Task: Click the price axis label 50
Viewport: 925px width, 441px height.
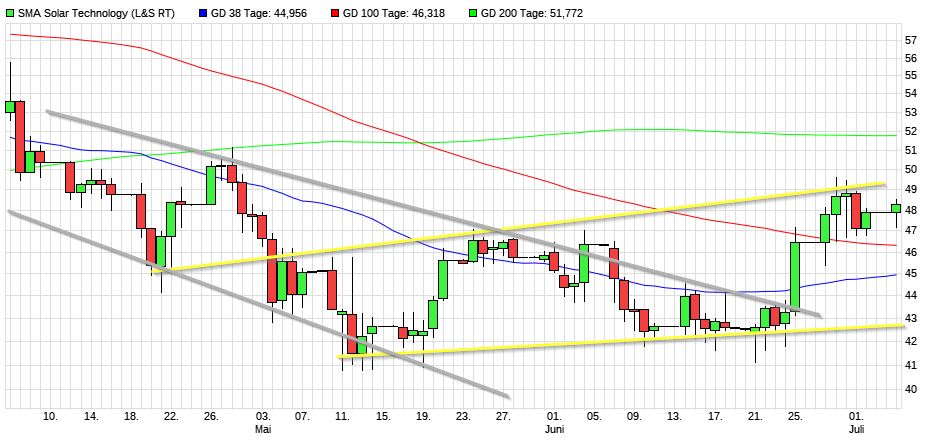Action: coord(912,170)
